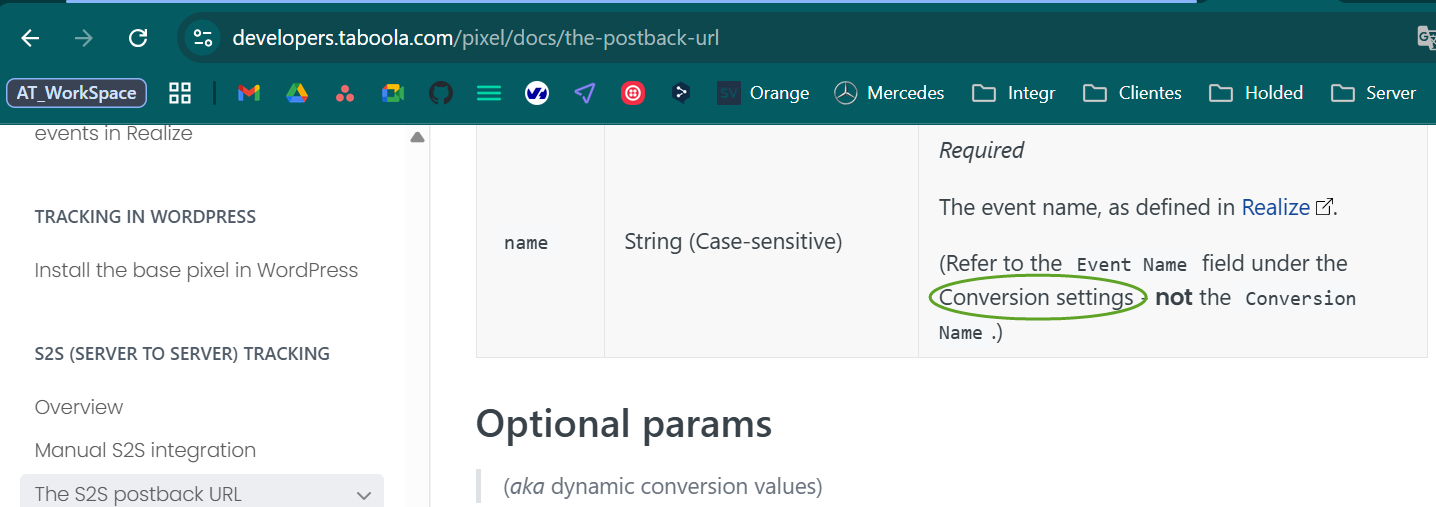Click the tab groups grid icon

[x=180, y=93]
